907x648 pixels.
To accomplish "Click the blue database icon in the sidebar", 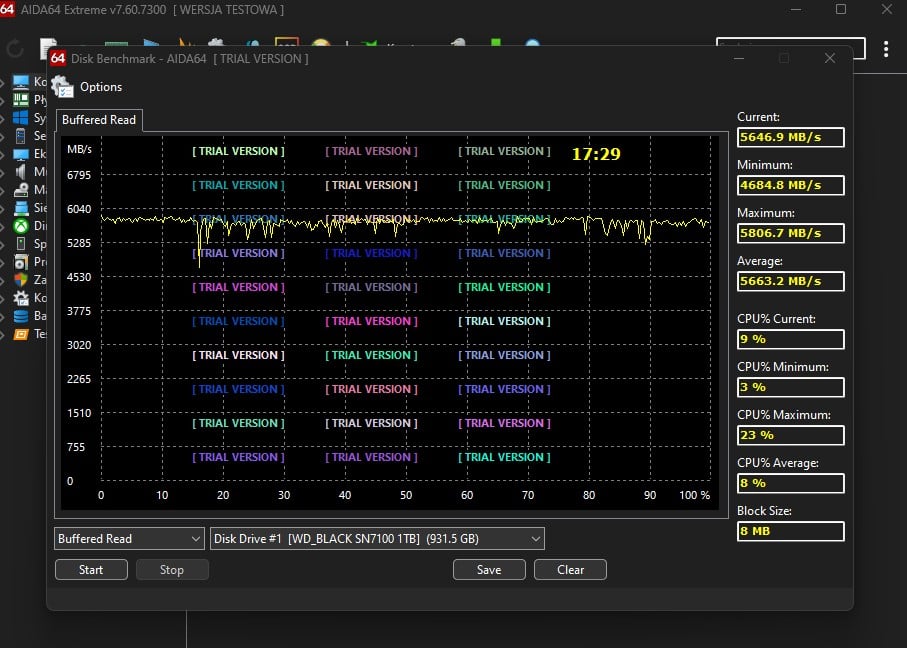I will coord(20,316).
